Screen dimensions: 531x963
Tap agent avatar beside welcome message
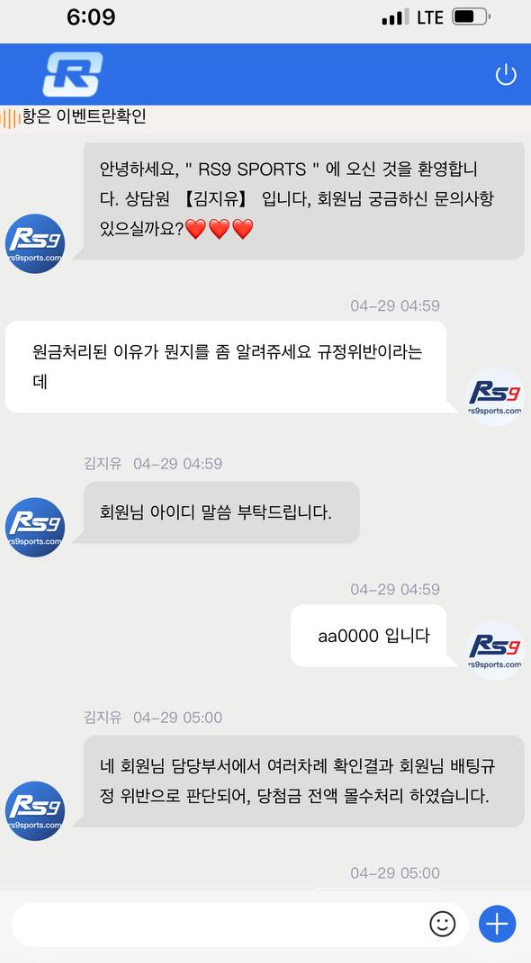point(35,244)
